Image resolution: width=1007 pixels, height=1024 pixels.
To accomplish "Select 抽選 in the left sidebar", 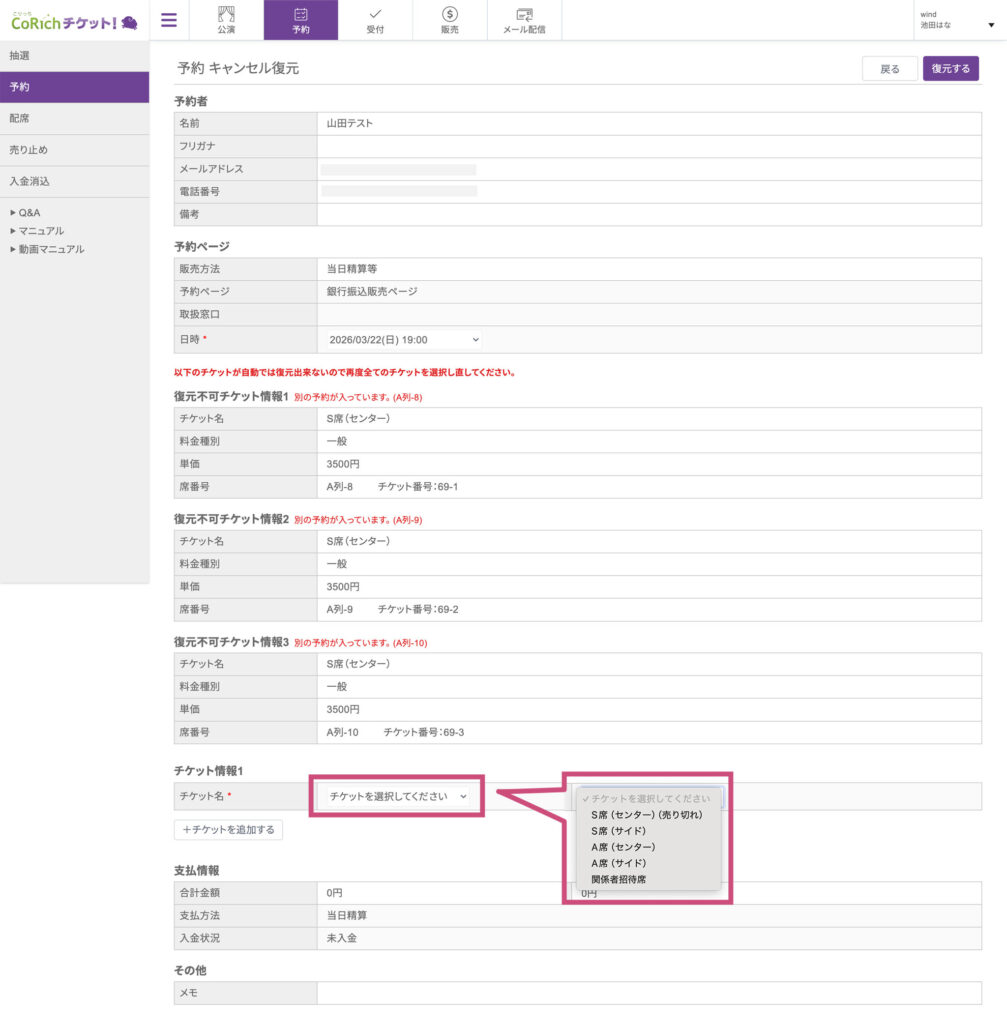I will [x=74, y=55].
